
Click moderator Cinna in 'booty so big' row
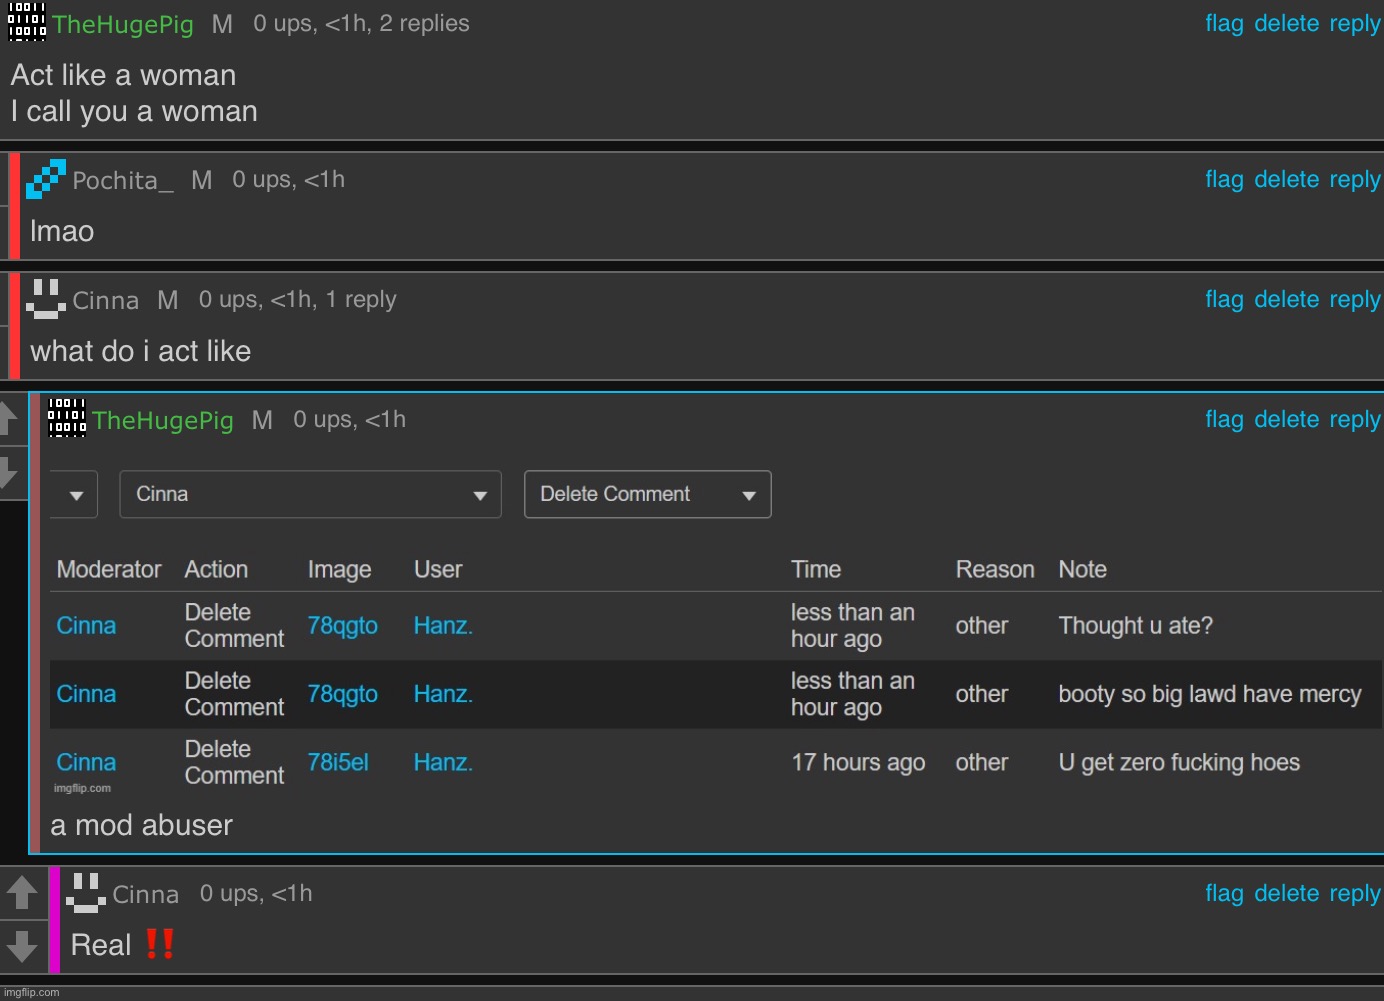pos(86,694)
